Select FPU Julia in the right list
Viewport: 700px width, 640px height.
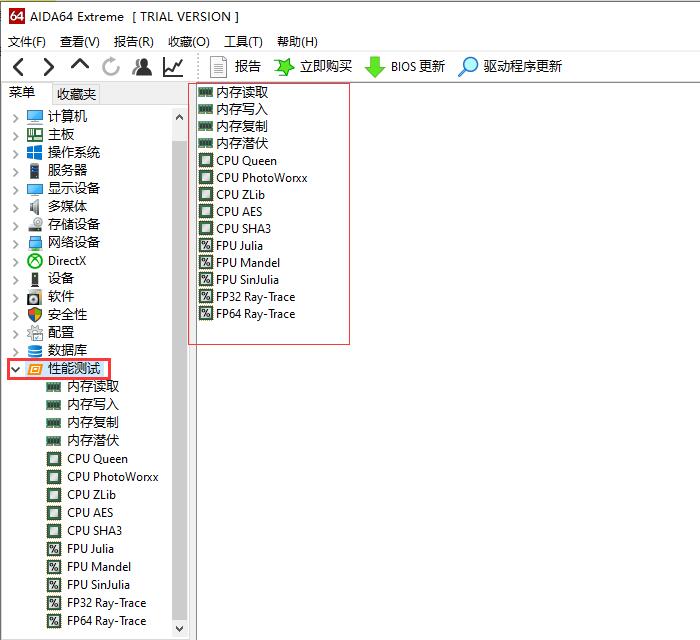[239, 245]
